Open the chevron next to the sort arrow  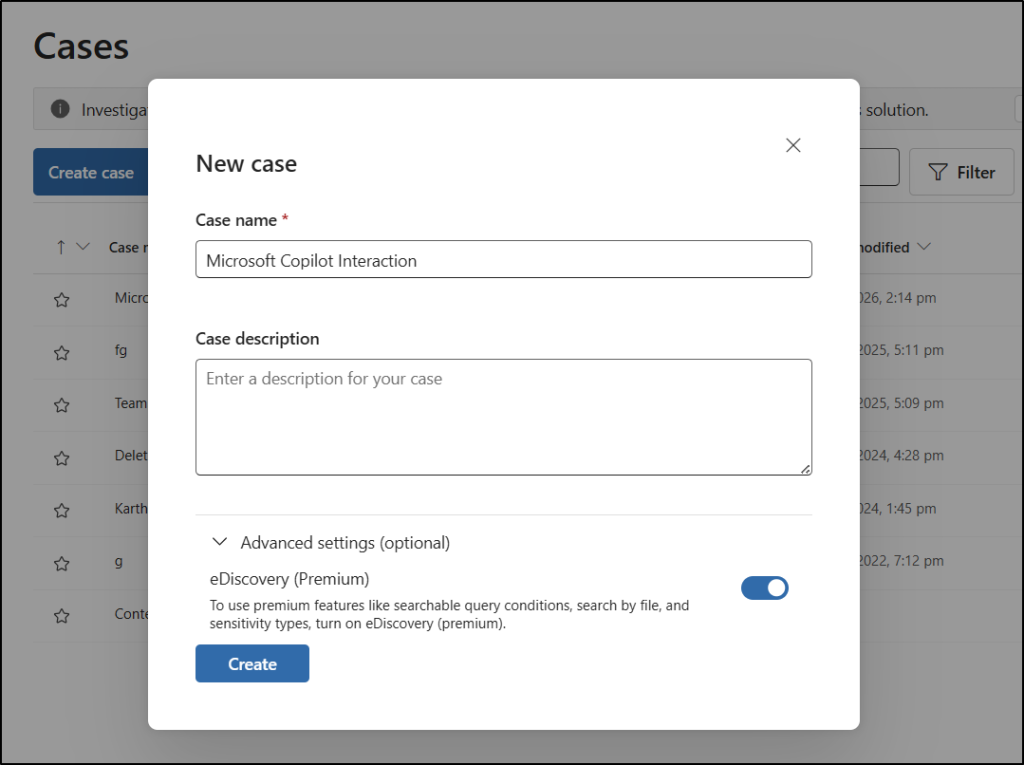click(83, 246)
